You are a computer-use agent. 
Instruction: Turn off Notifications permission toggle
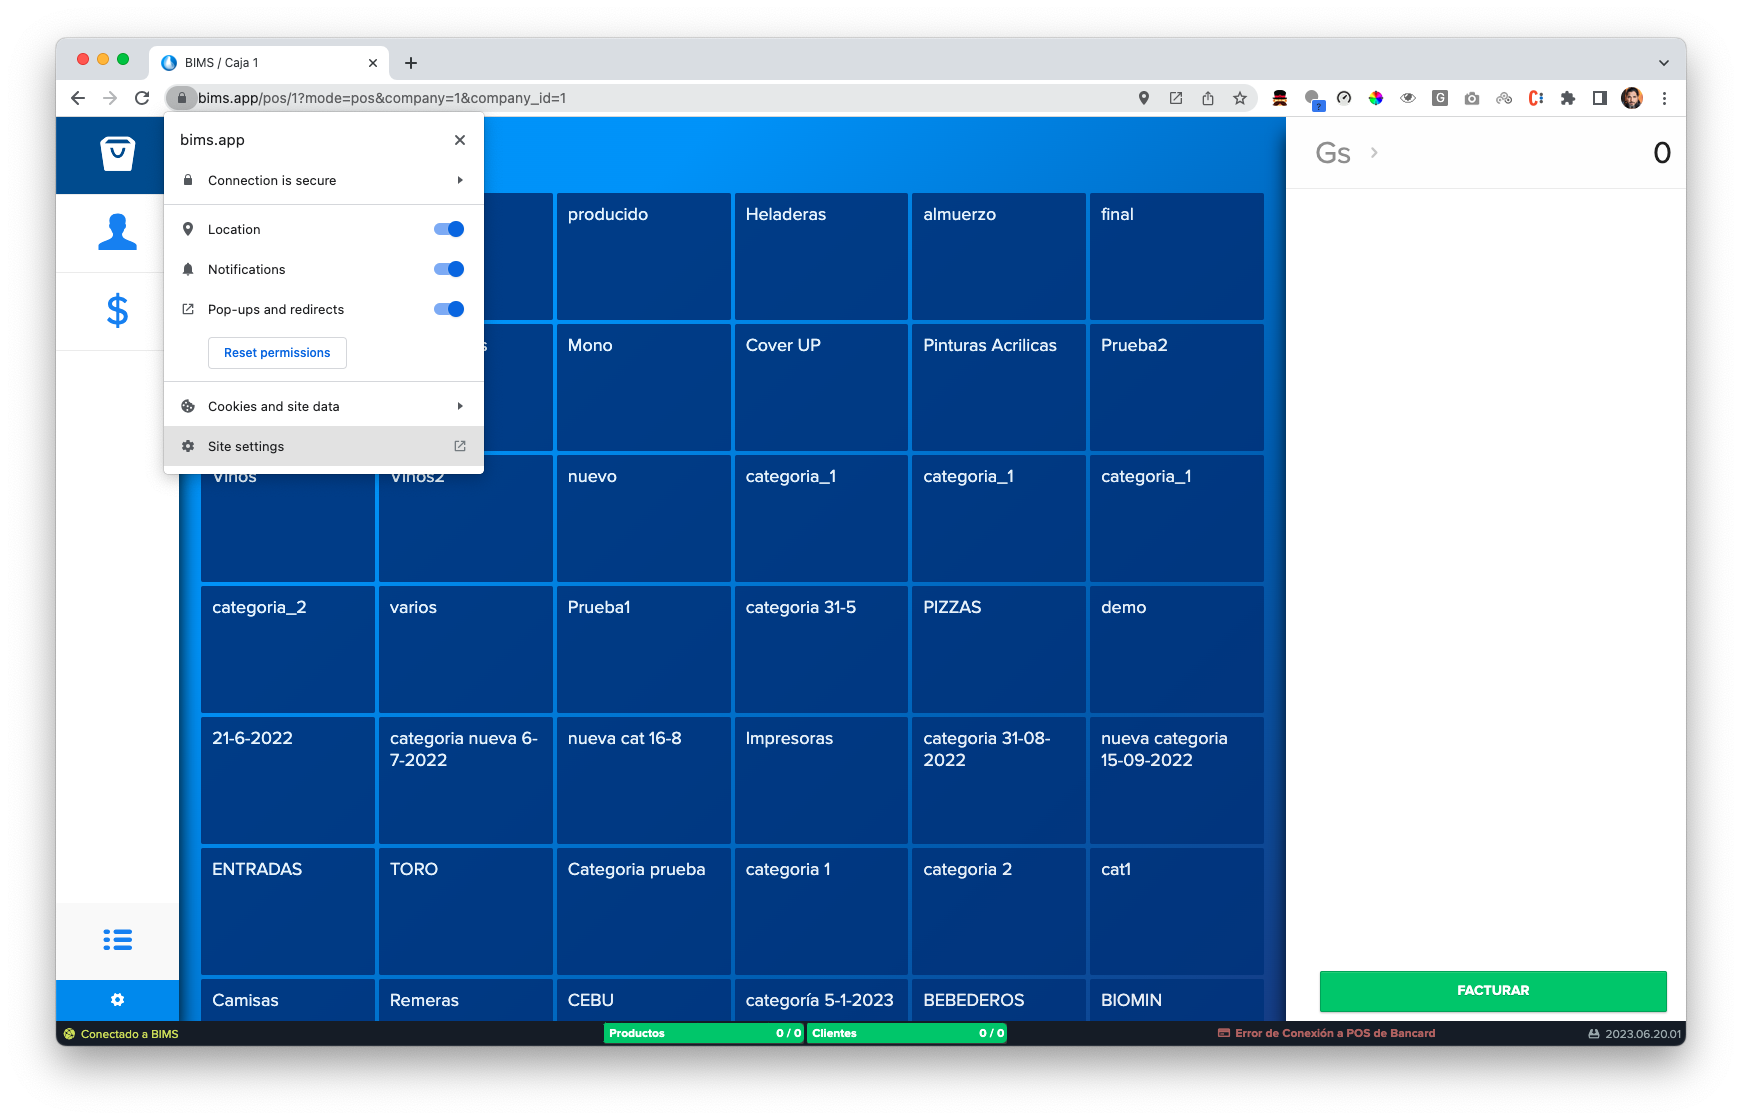449,269
